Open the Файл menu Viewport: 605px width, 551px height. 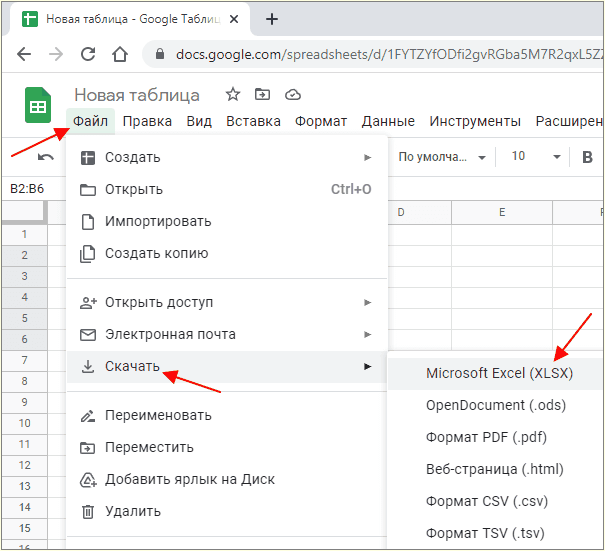pyautogui.click(x=90, y=121)
